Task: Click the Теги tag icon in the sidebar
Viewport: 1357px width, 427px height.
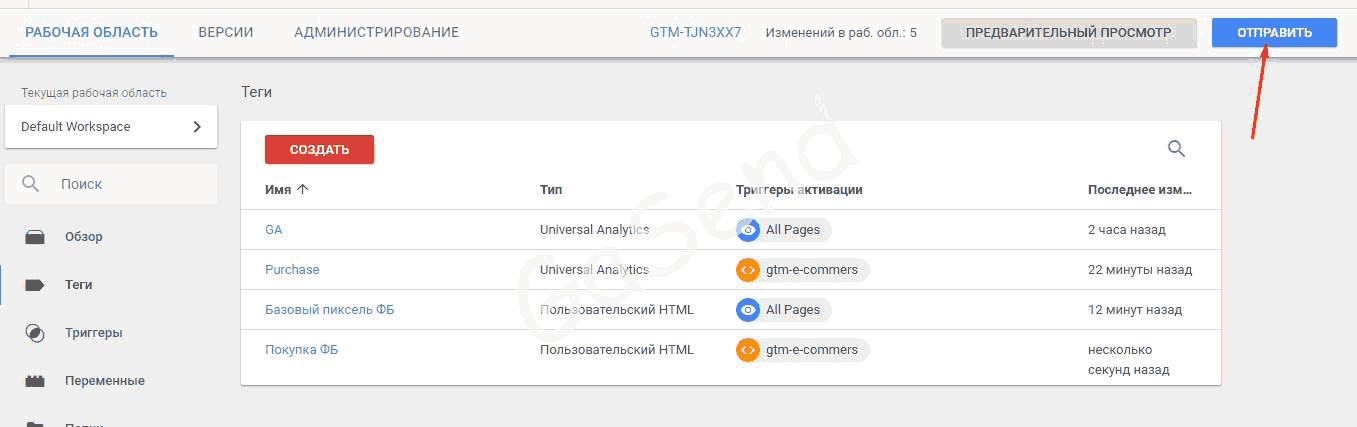Action: [35, 285]
